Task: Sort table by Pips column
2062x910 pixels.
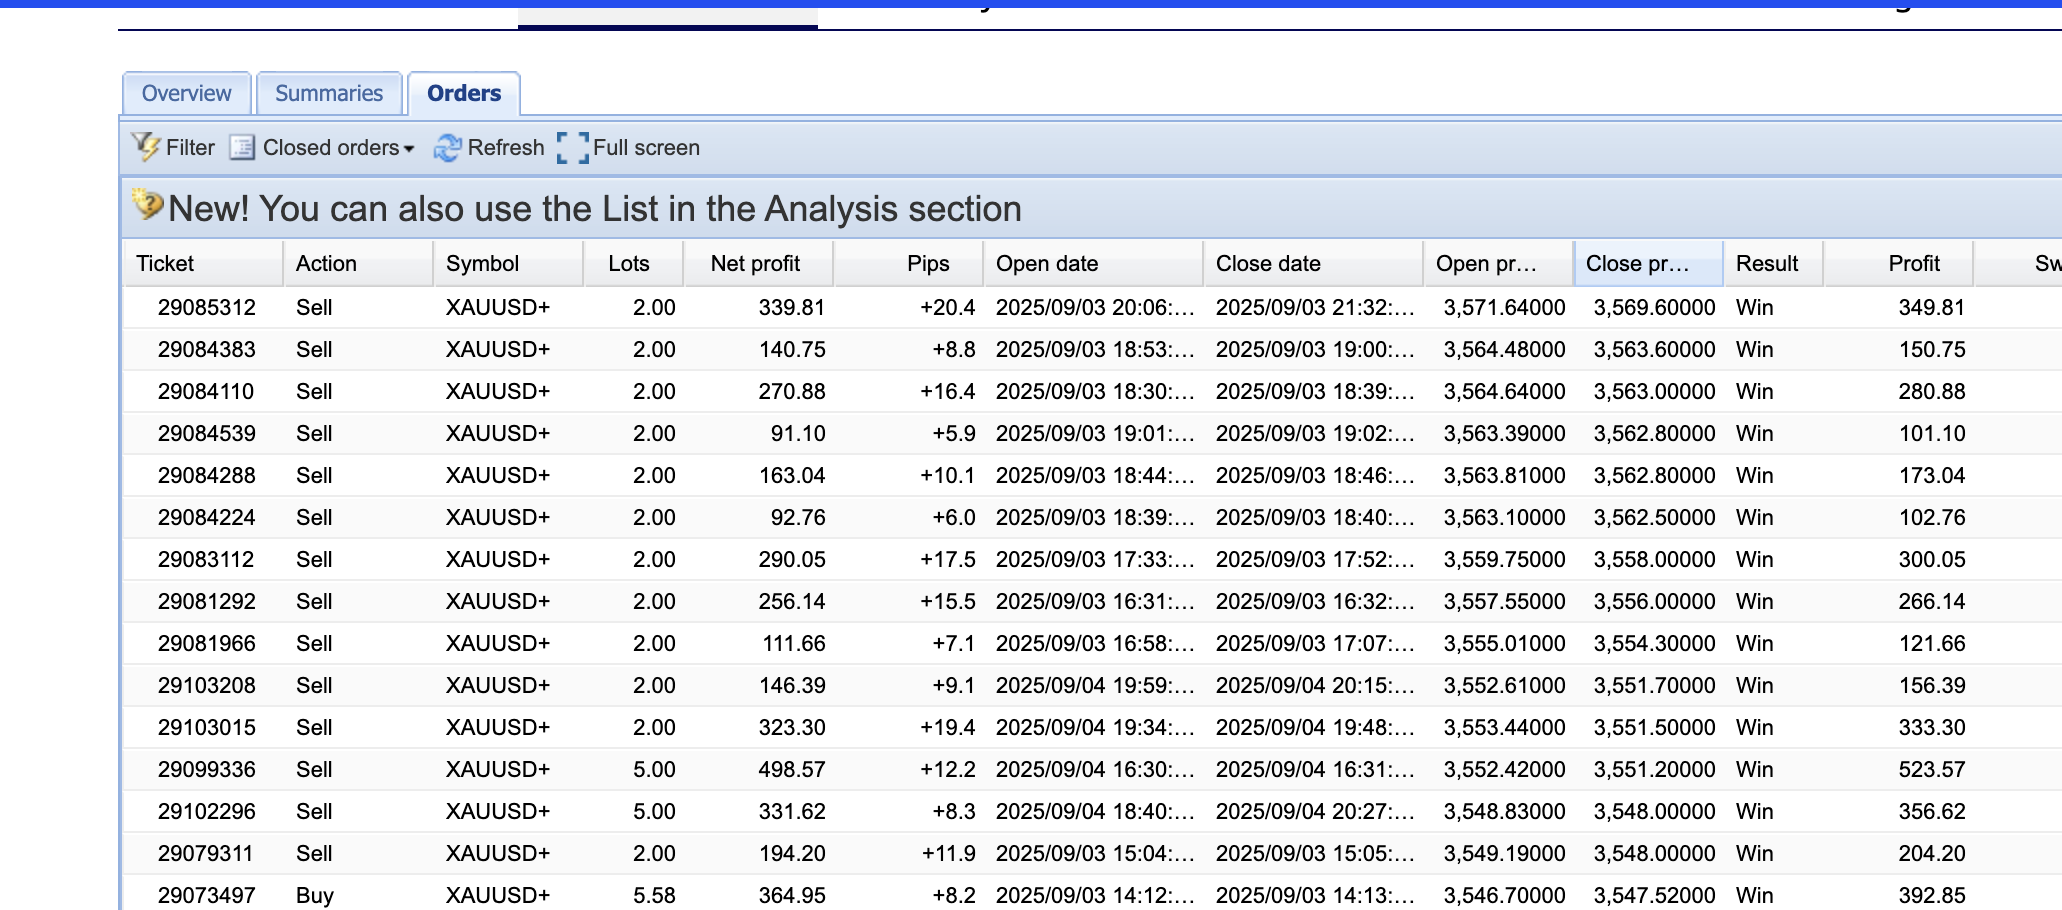Action: click(927, 264)
